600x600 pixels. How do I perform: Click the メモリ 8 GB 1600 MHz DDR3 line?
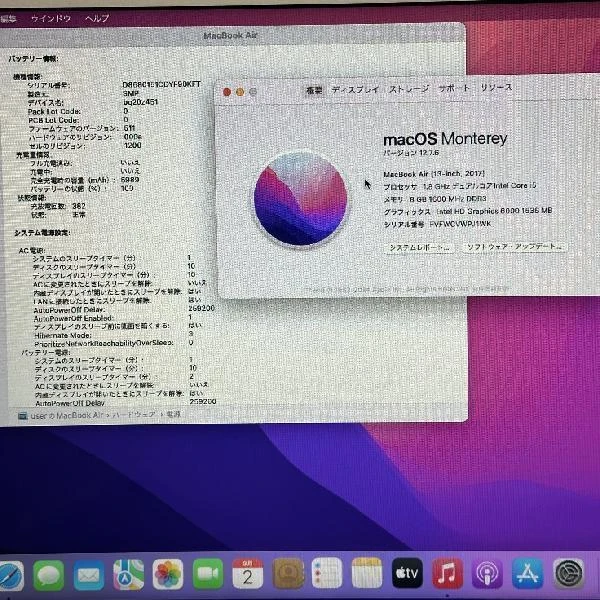coord(435,199)
